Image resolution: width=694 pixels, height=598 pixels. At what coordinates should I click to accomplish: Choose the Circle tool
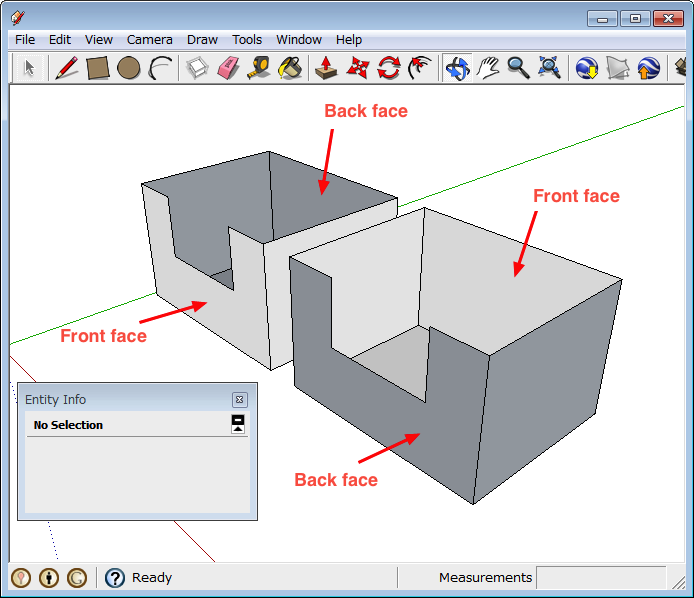tap(129, 68)
